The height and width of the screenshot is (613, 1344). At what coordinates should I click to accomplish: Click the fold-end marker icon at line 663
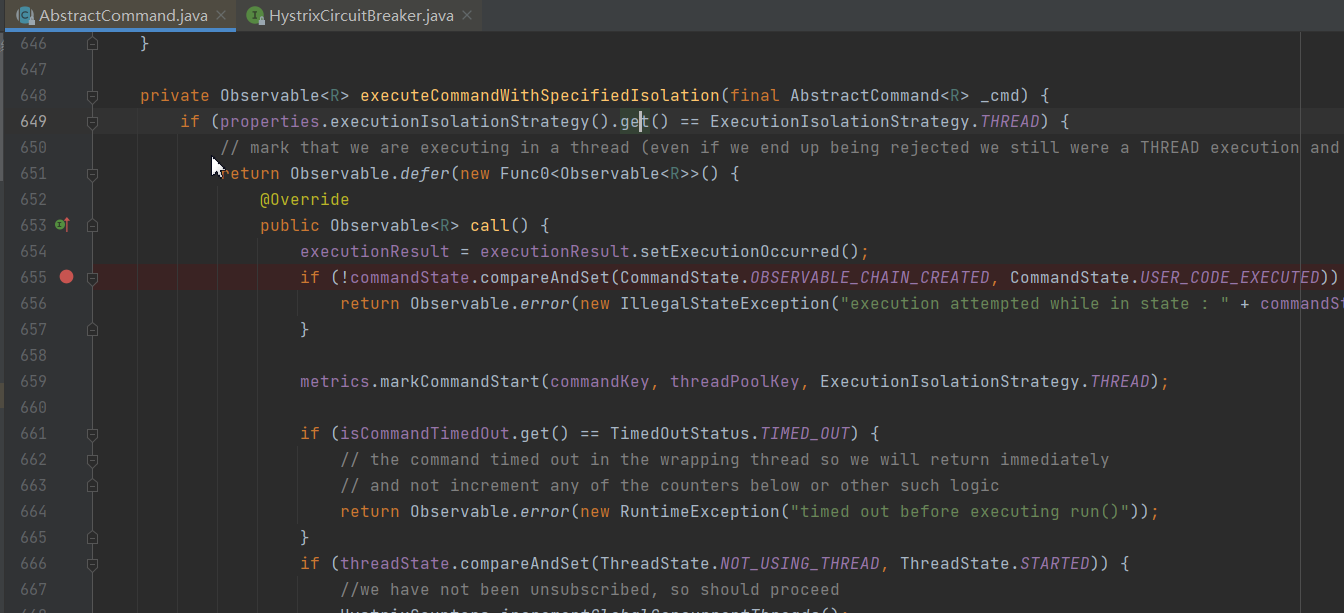92,485
